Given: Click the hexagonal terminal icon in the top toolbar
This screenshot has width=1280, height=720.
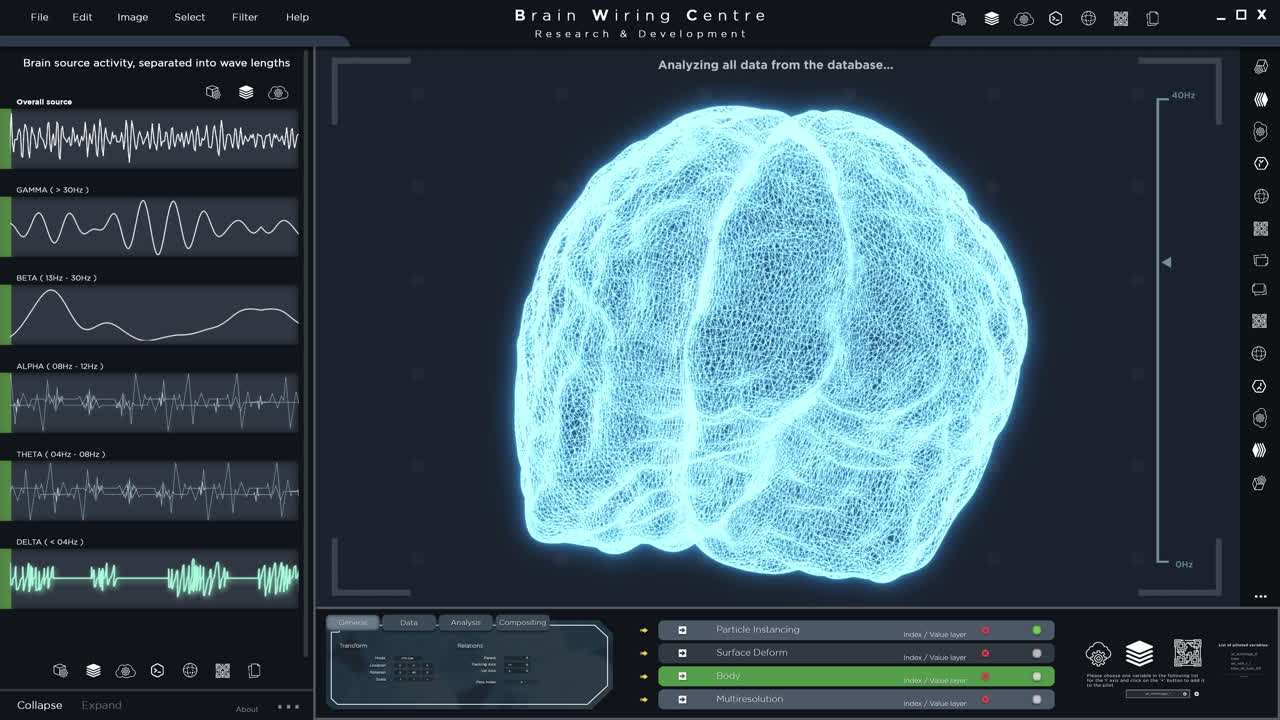Looking at the screenshot, I should pos(1056,17).
